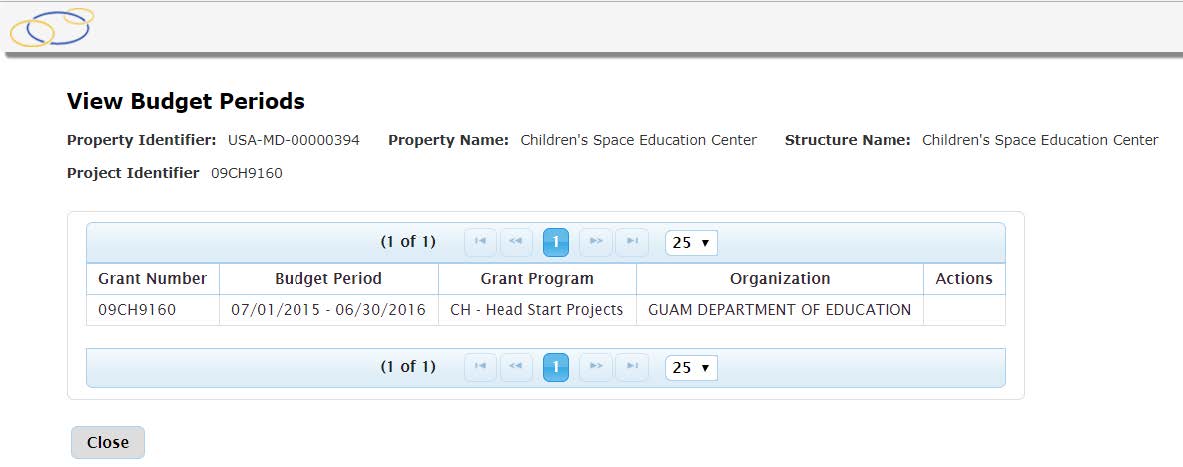Open rows-per-page dropdown above the table
The height and width of the screenshot is (467, 1183).
tap(691, 243)
